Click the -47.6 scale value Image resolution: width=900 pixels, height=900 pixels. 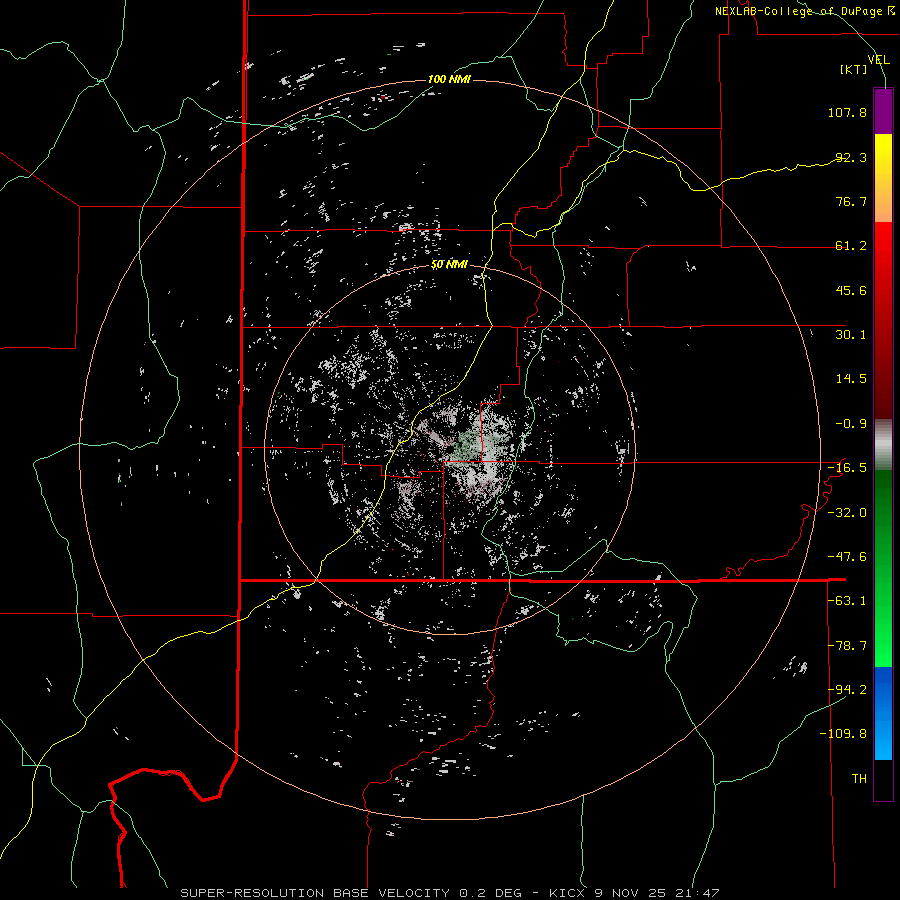(x=847, y=557)
